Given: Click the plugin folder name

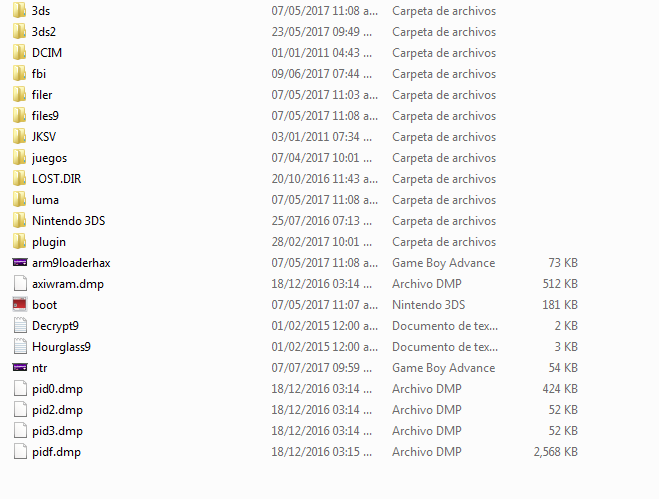Looking at the screenshot, I should 49,242.
